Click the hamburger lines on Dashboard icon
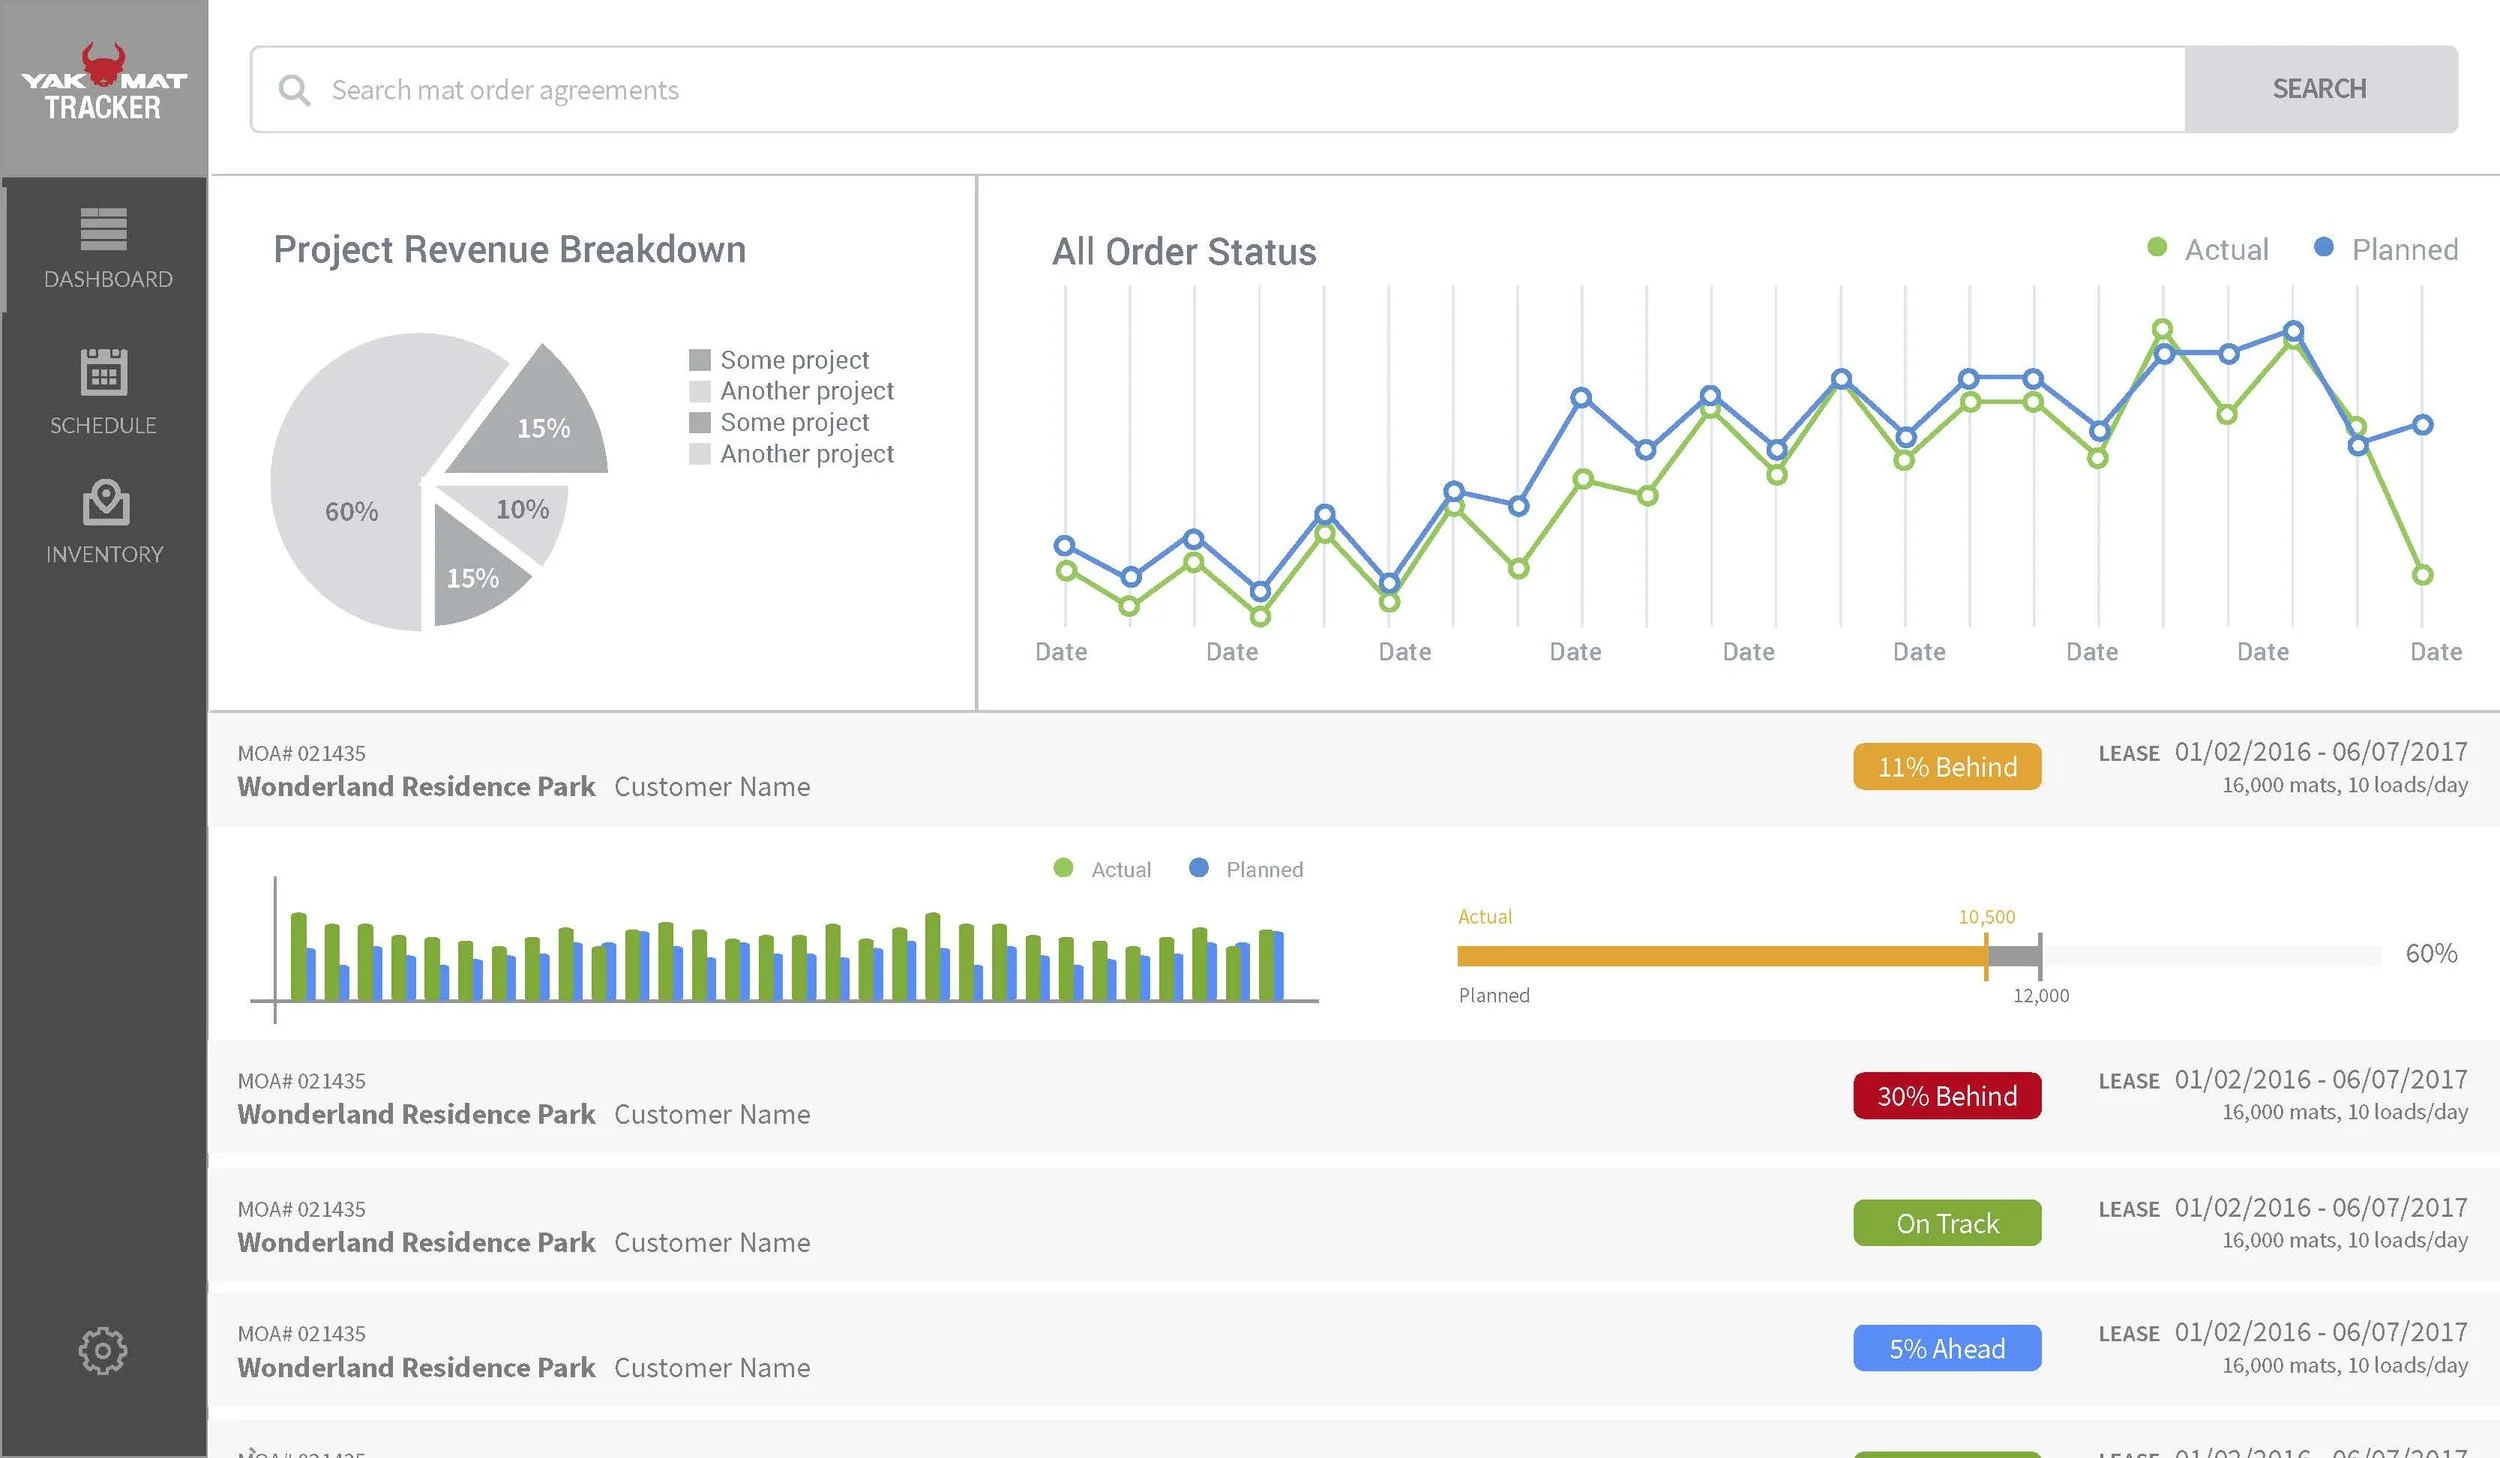This screenshot has width=2500, height=1458. pyautogui.click(x=103, y=230)
